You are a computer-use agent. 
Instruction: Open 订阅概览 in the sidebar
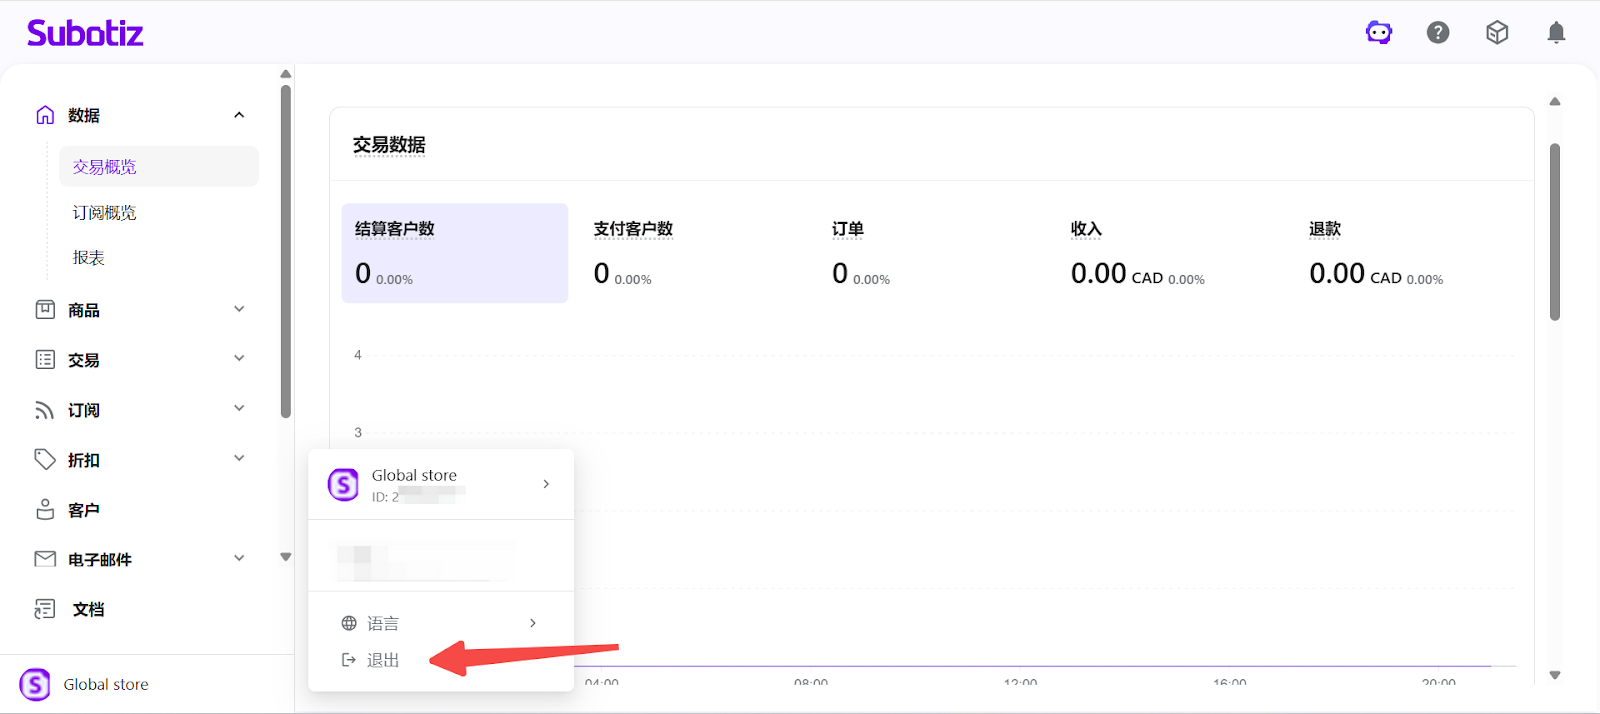point(105,213)
